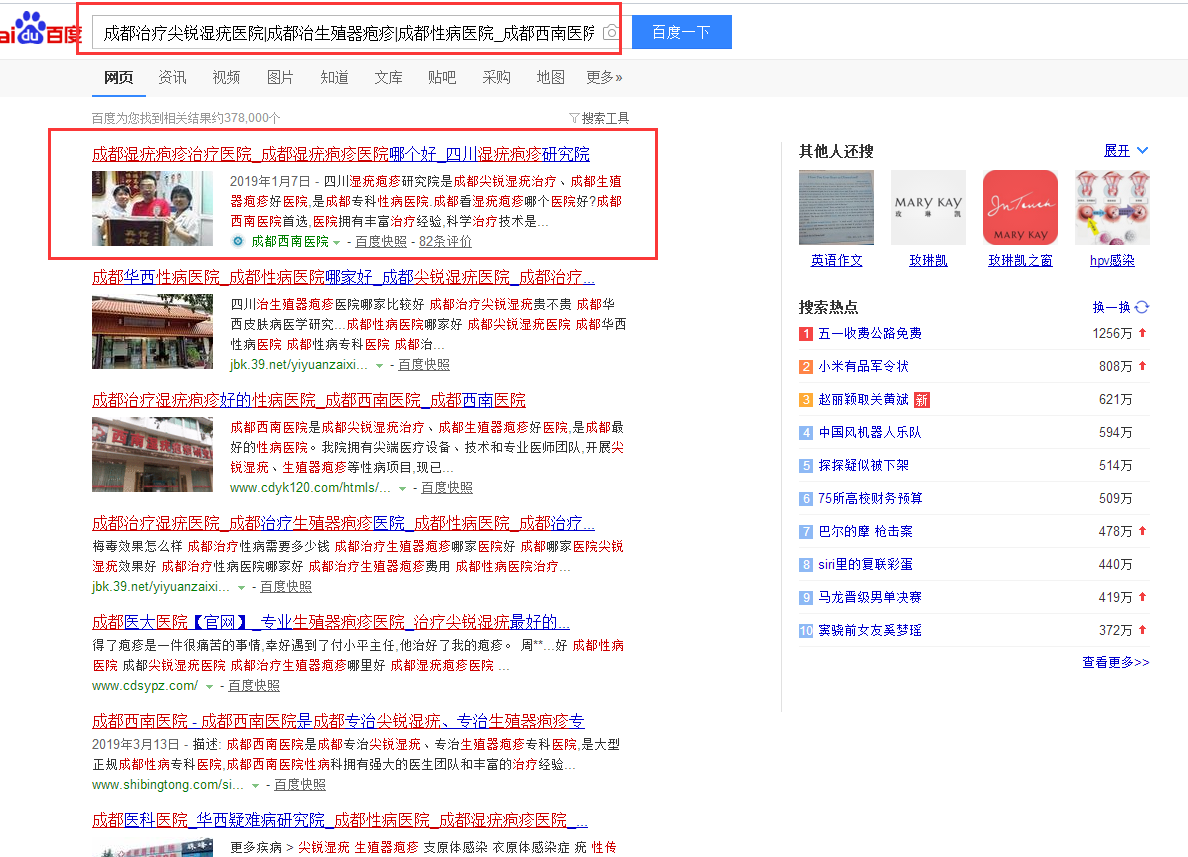The image size is (1188, 857).
Task: Open the 更多» menu
Action: click(x=604, y=77)
